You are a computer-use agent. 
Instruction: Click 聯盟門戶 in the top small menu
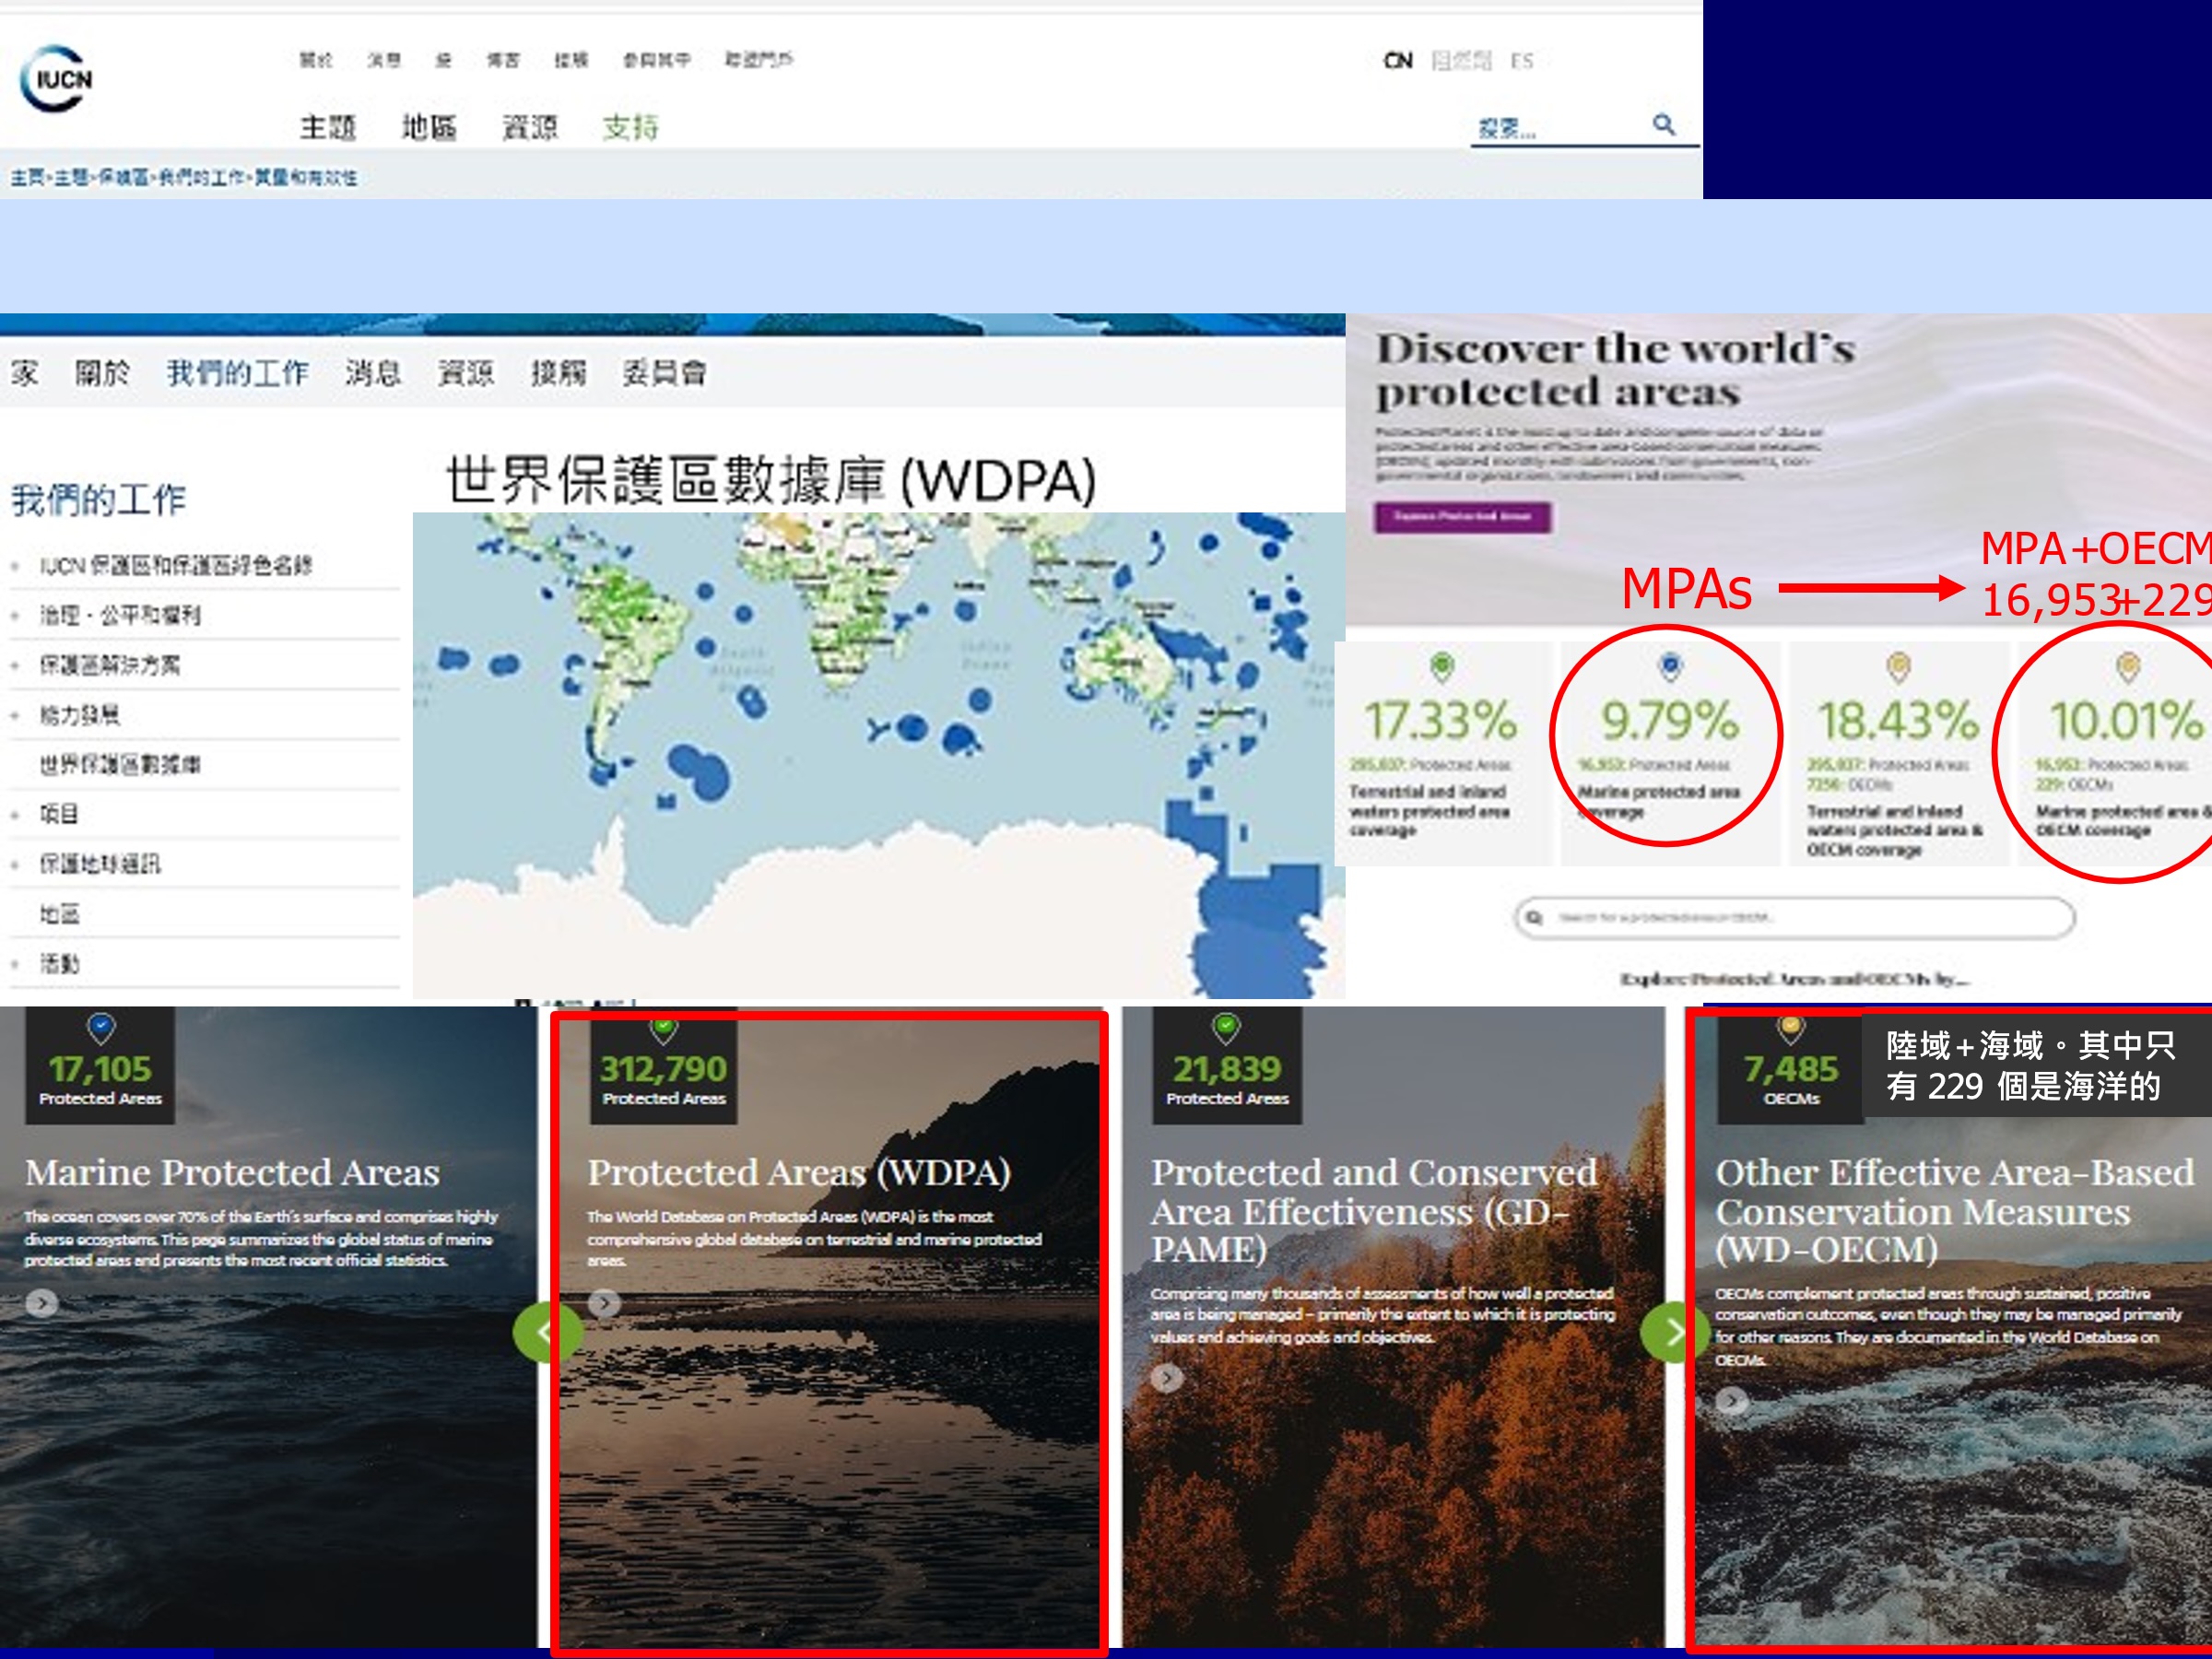[759, 60]
